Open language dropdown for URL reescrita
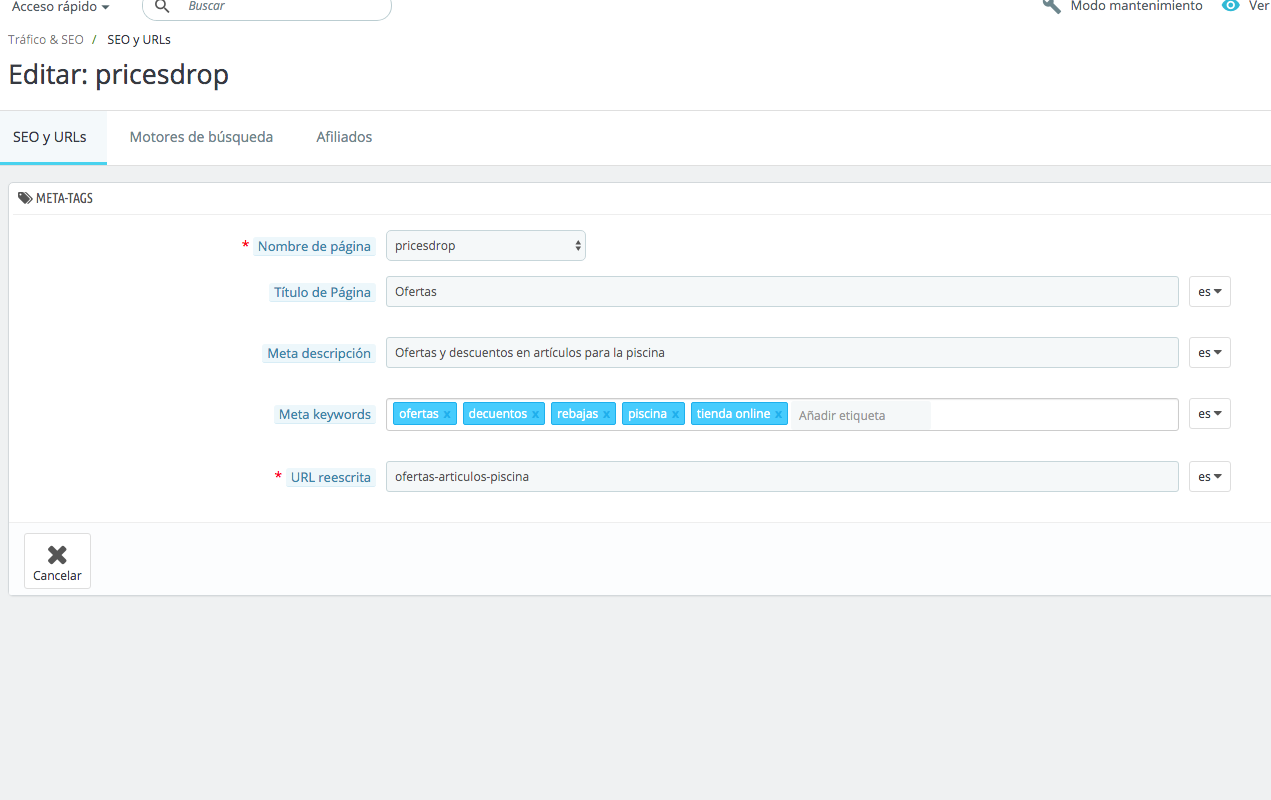 [1210, 477]
